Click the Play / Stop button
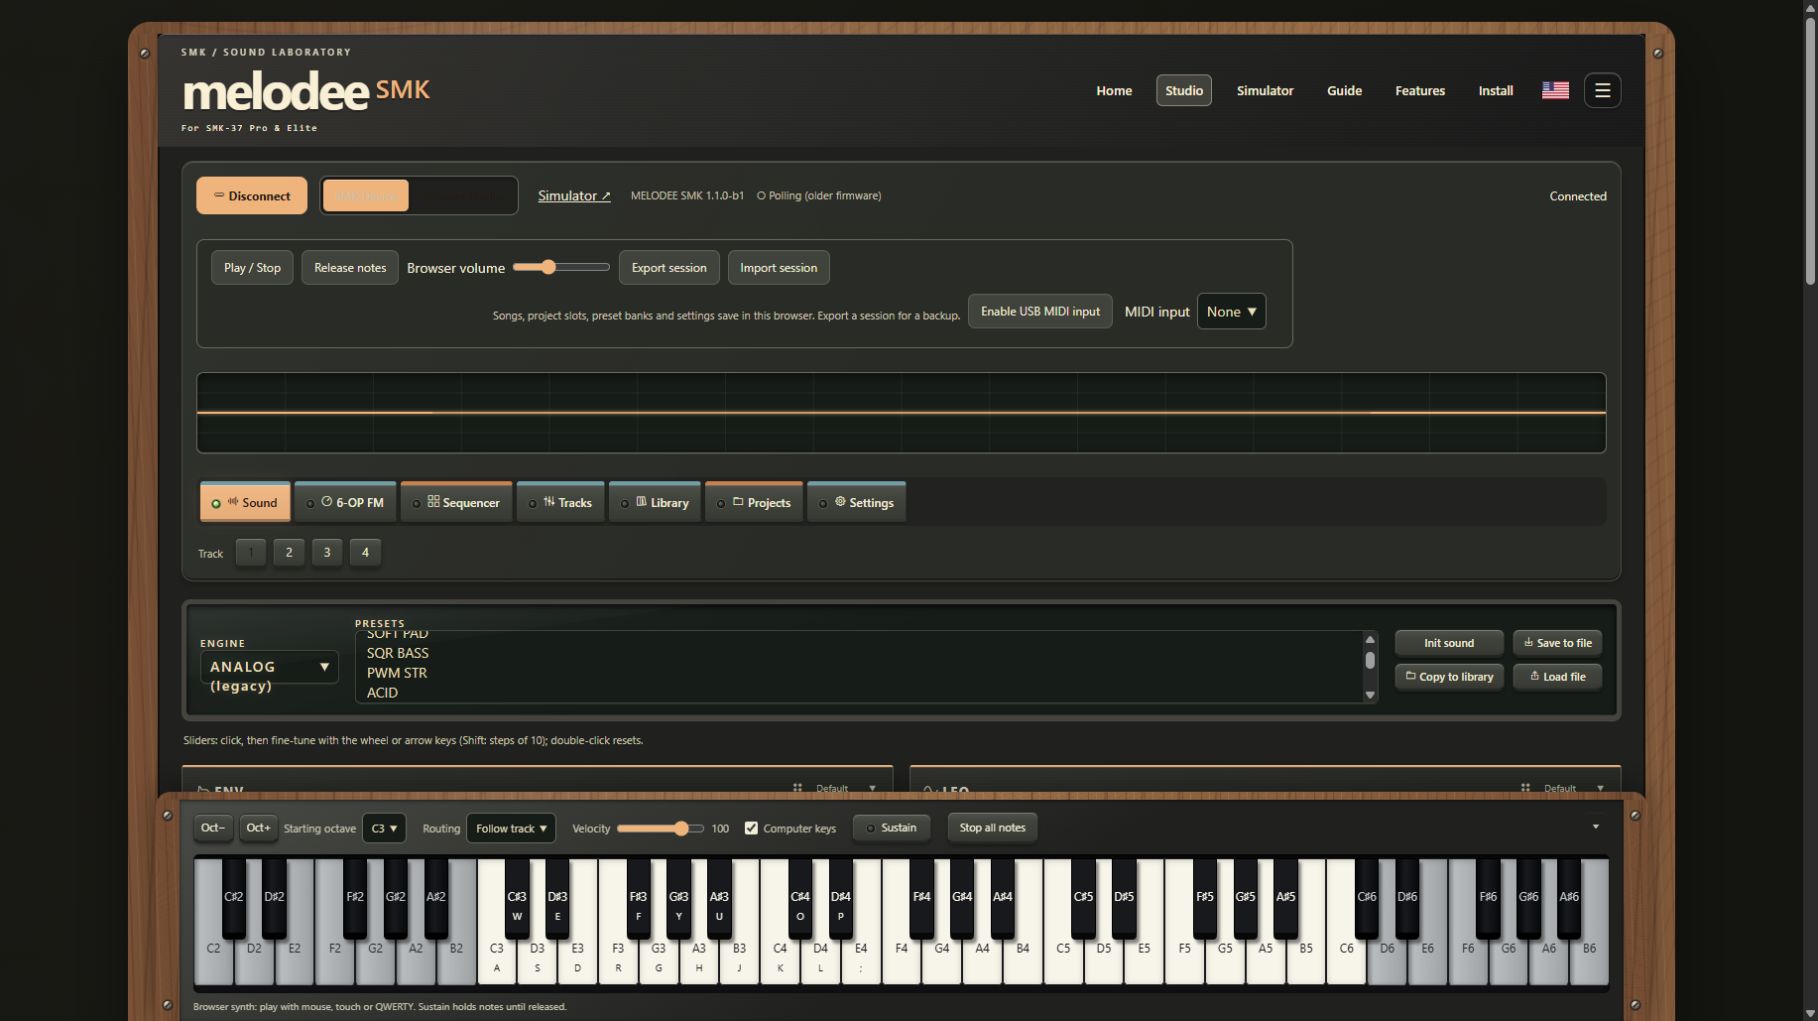Image resolution: width=1818 pixels, height=1021 pixels. pos(252,268)
